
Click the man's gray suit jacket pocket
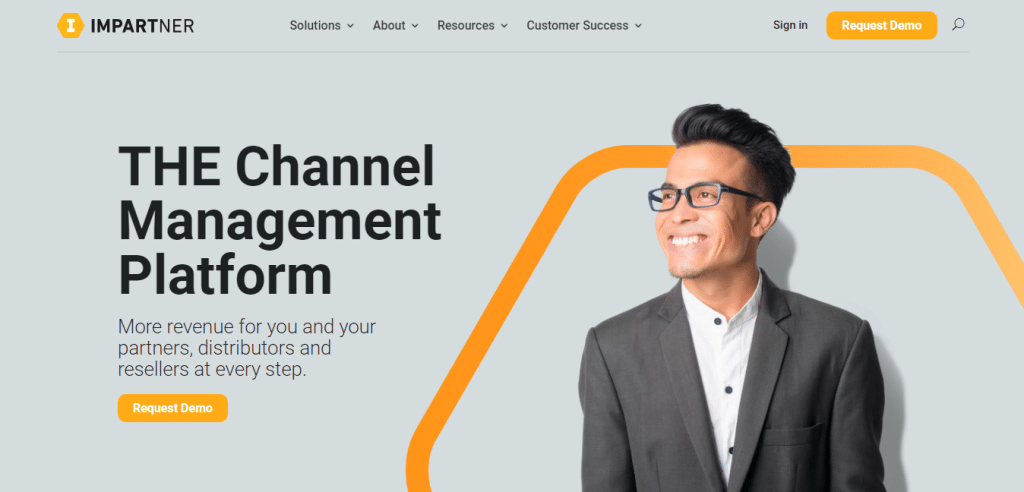[x=793, y=434]
